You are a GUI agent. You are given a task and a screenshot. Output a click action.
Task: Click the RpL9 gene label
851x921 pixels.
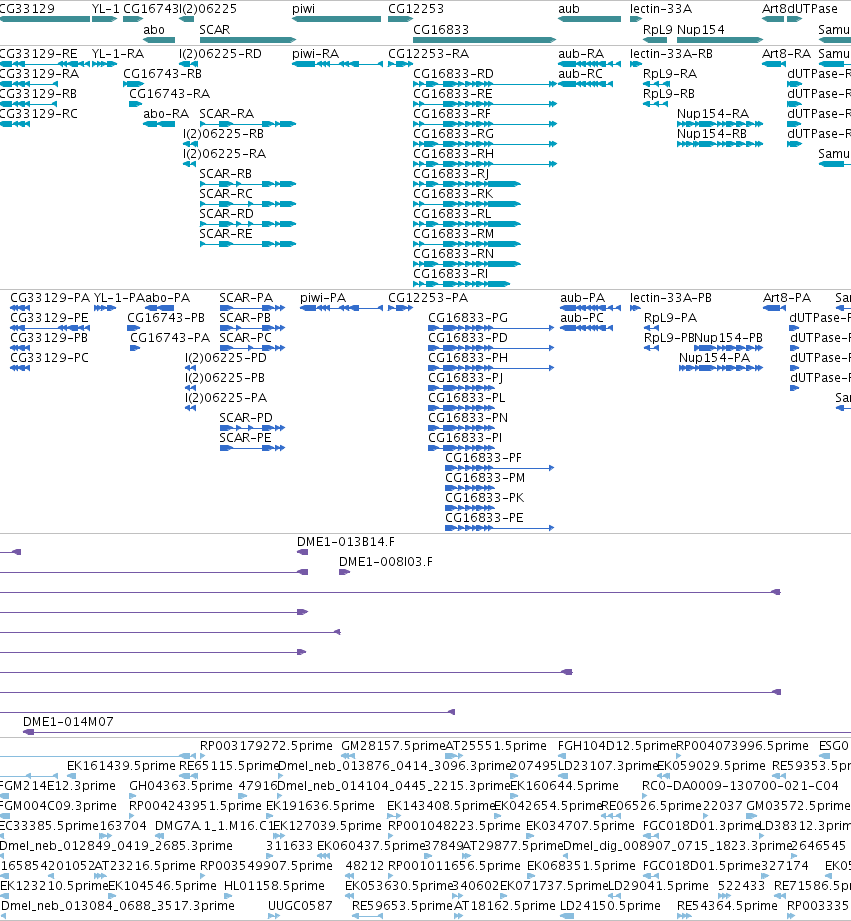pos(657,29)
